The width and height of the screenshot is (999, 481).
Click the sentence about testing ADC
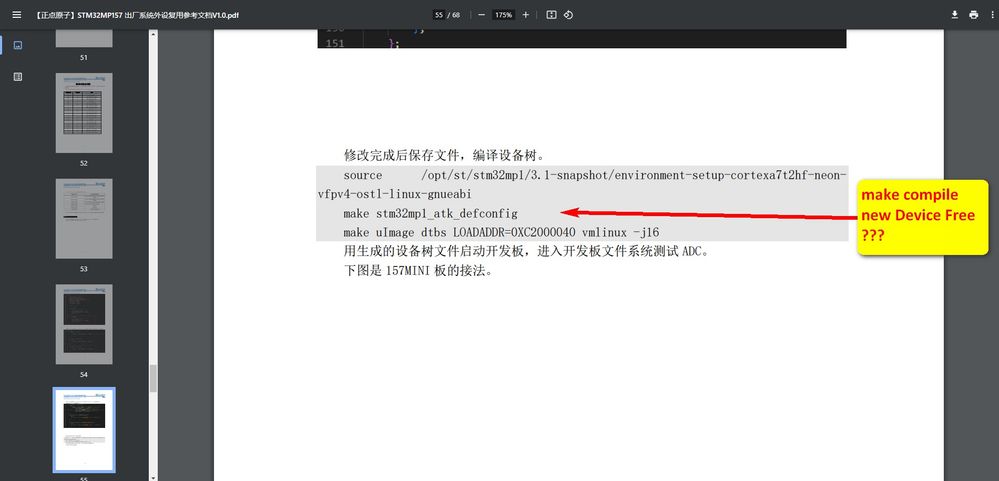[x=526, y=251]
